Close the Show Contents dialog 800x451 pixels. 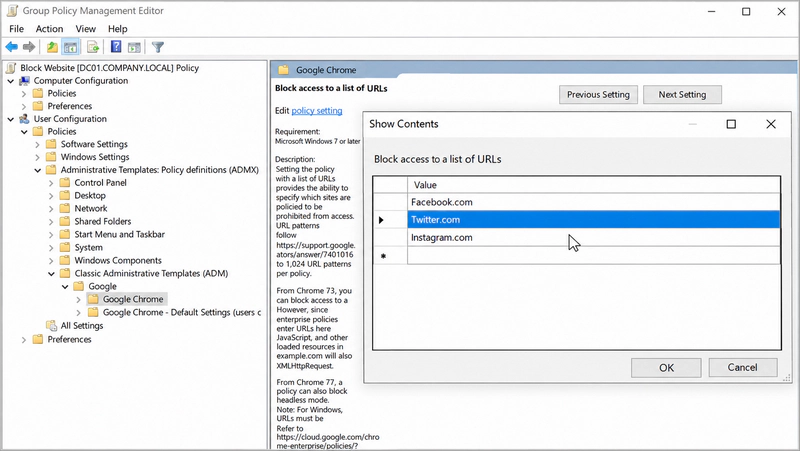[x=771, y=124]
